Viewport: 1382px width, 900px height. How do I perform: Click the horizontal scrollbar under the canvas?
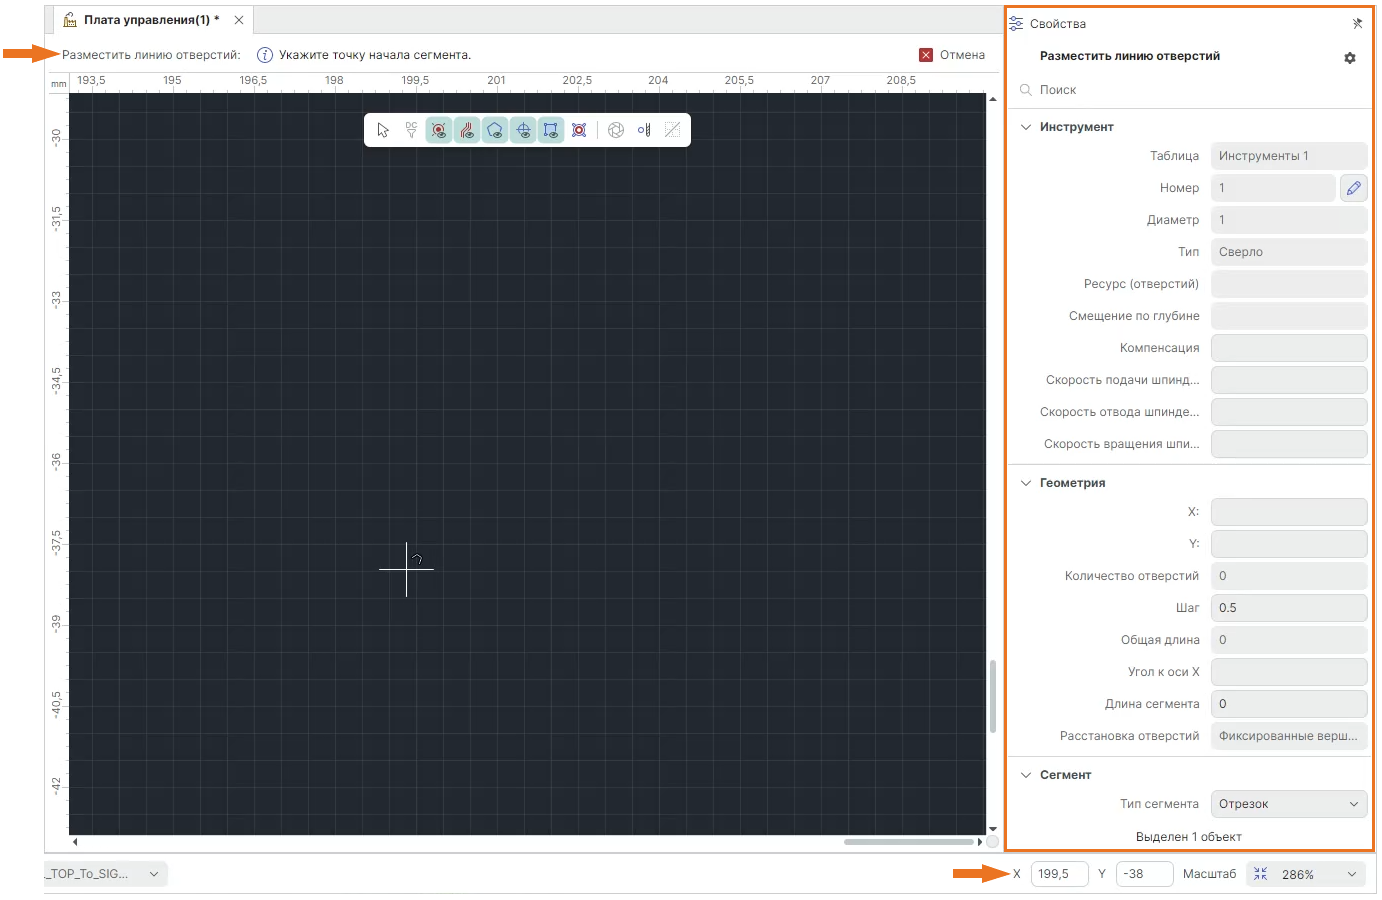908,842
